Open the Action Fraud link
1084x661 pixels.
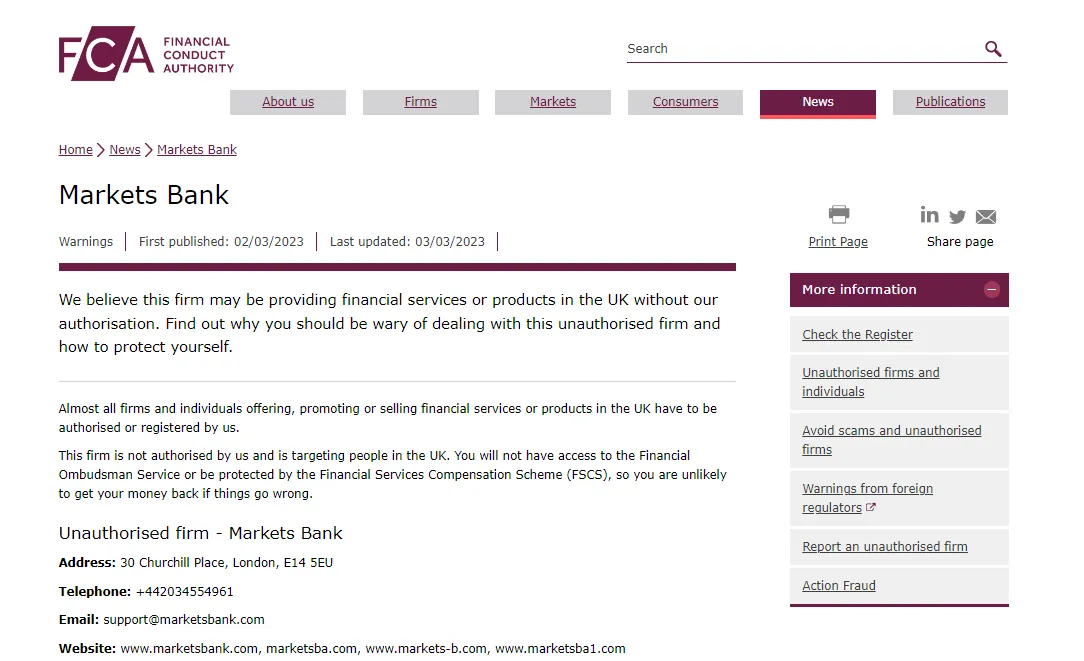(839, 586)
